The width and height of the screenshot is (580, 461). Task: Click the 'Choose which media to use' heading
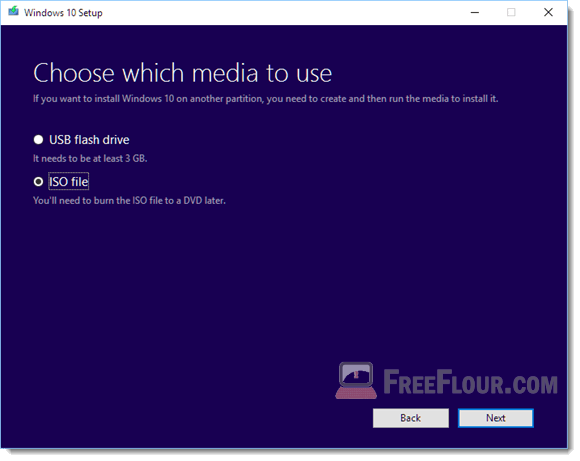[183, 73]
